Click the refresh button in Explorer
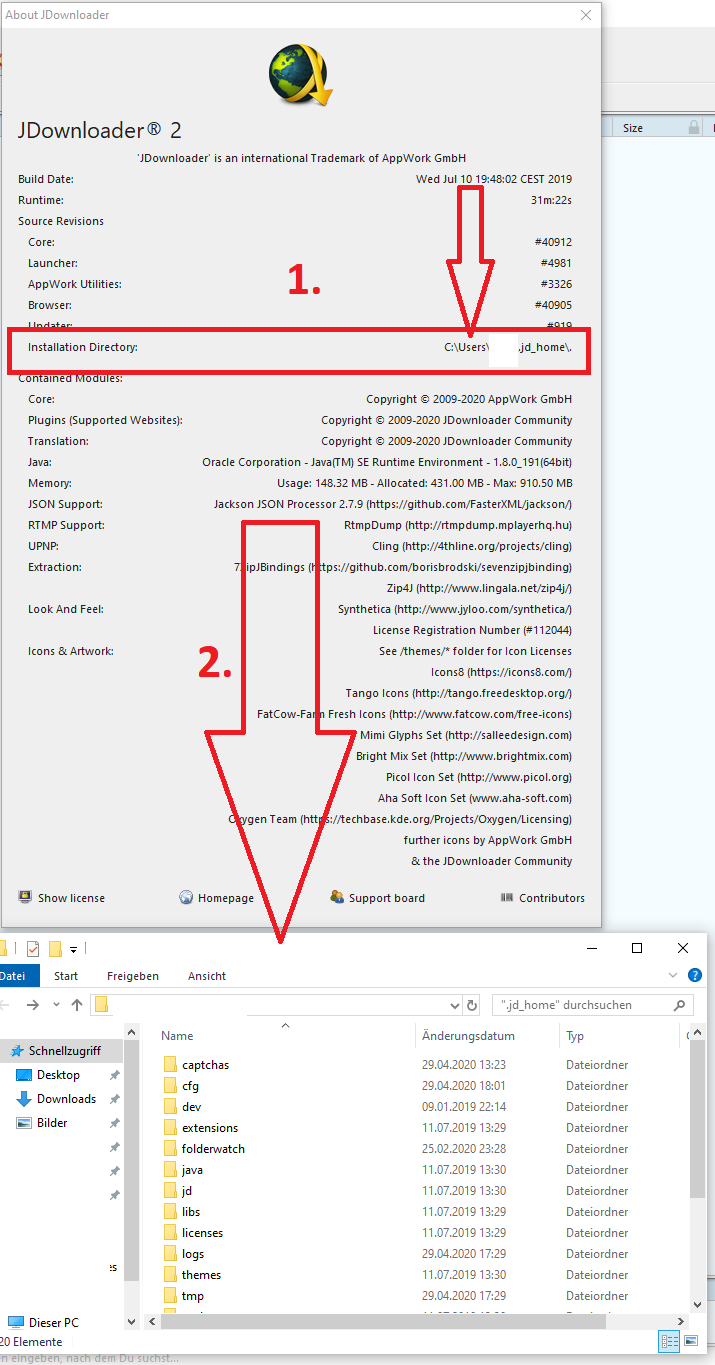The height and width of the screenshot is (1365, 715). coord(472,1005)
